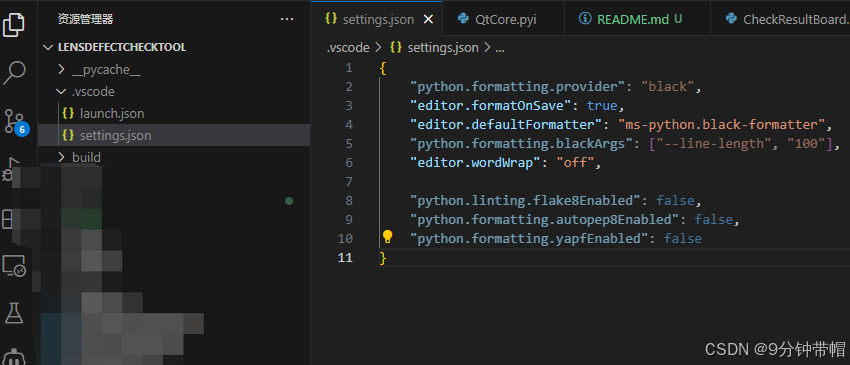This screenshot has height=365, width=850.
Task: Open launch.json in the file tree
Action: [x=112, y=114]
